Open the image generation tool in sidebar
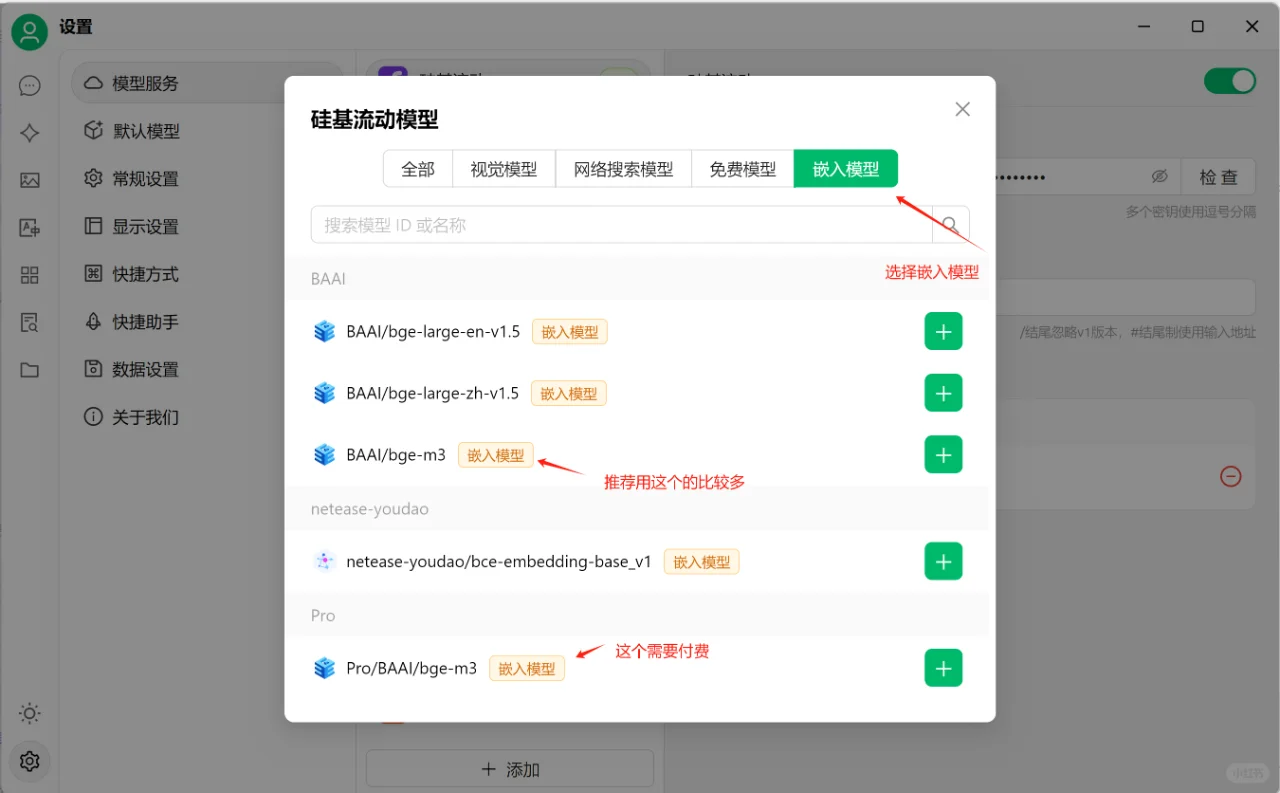 point(29,180)
